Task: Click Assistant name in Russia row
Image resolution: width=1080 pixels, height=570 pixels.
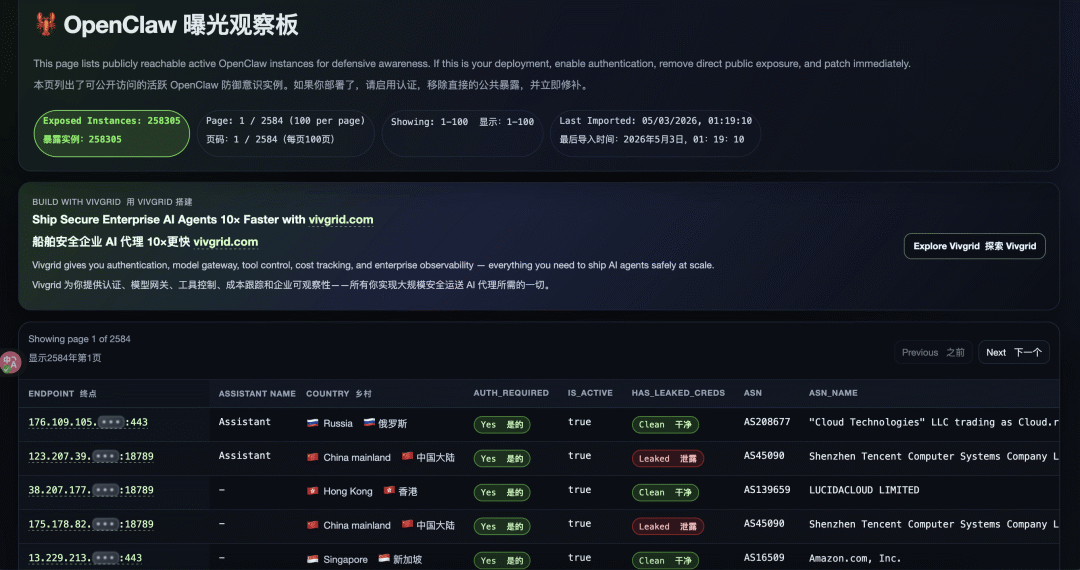Action: pos(245,421)
